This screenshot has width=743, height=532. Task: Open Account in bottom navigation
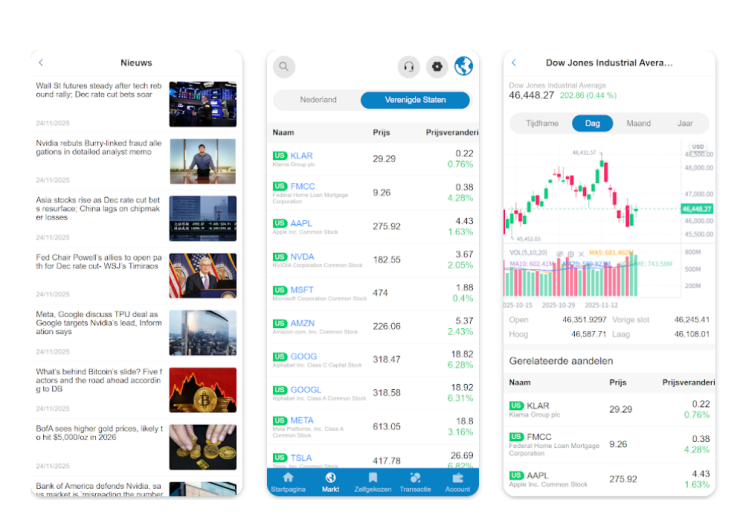coord(458,482)
